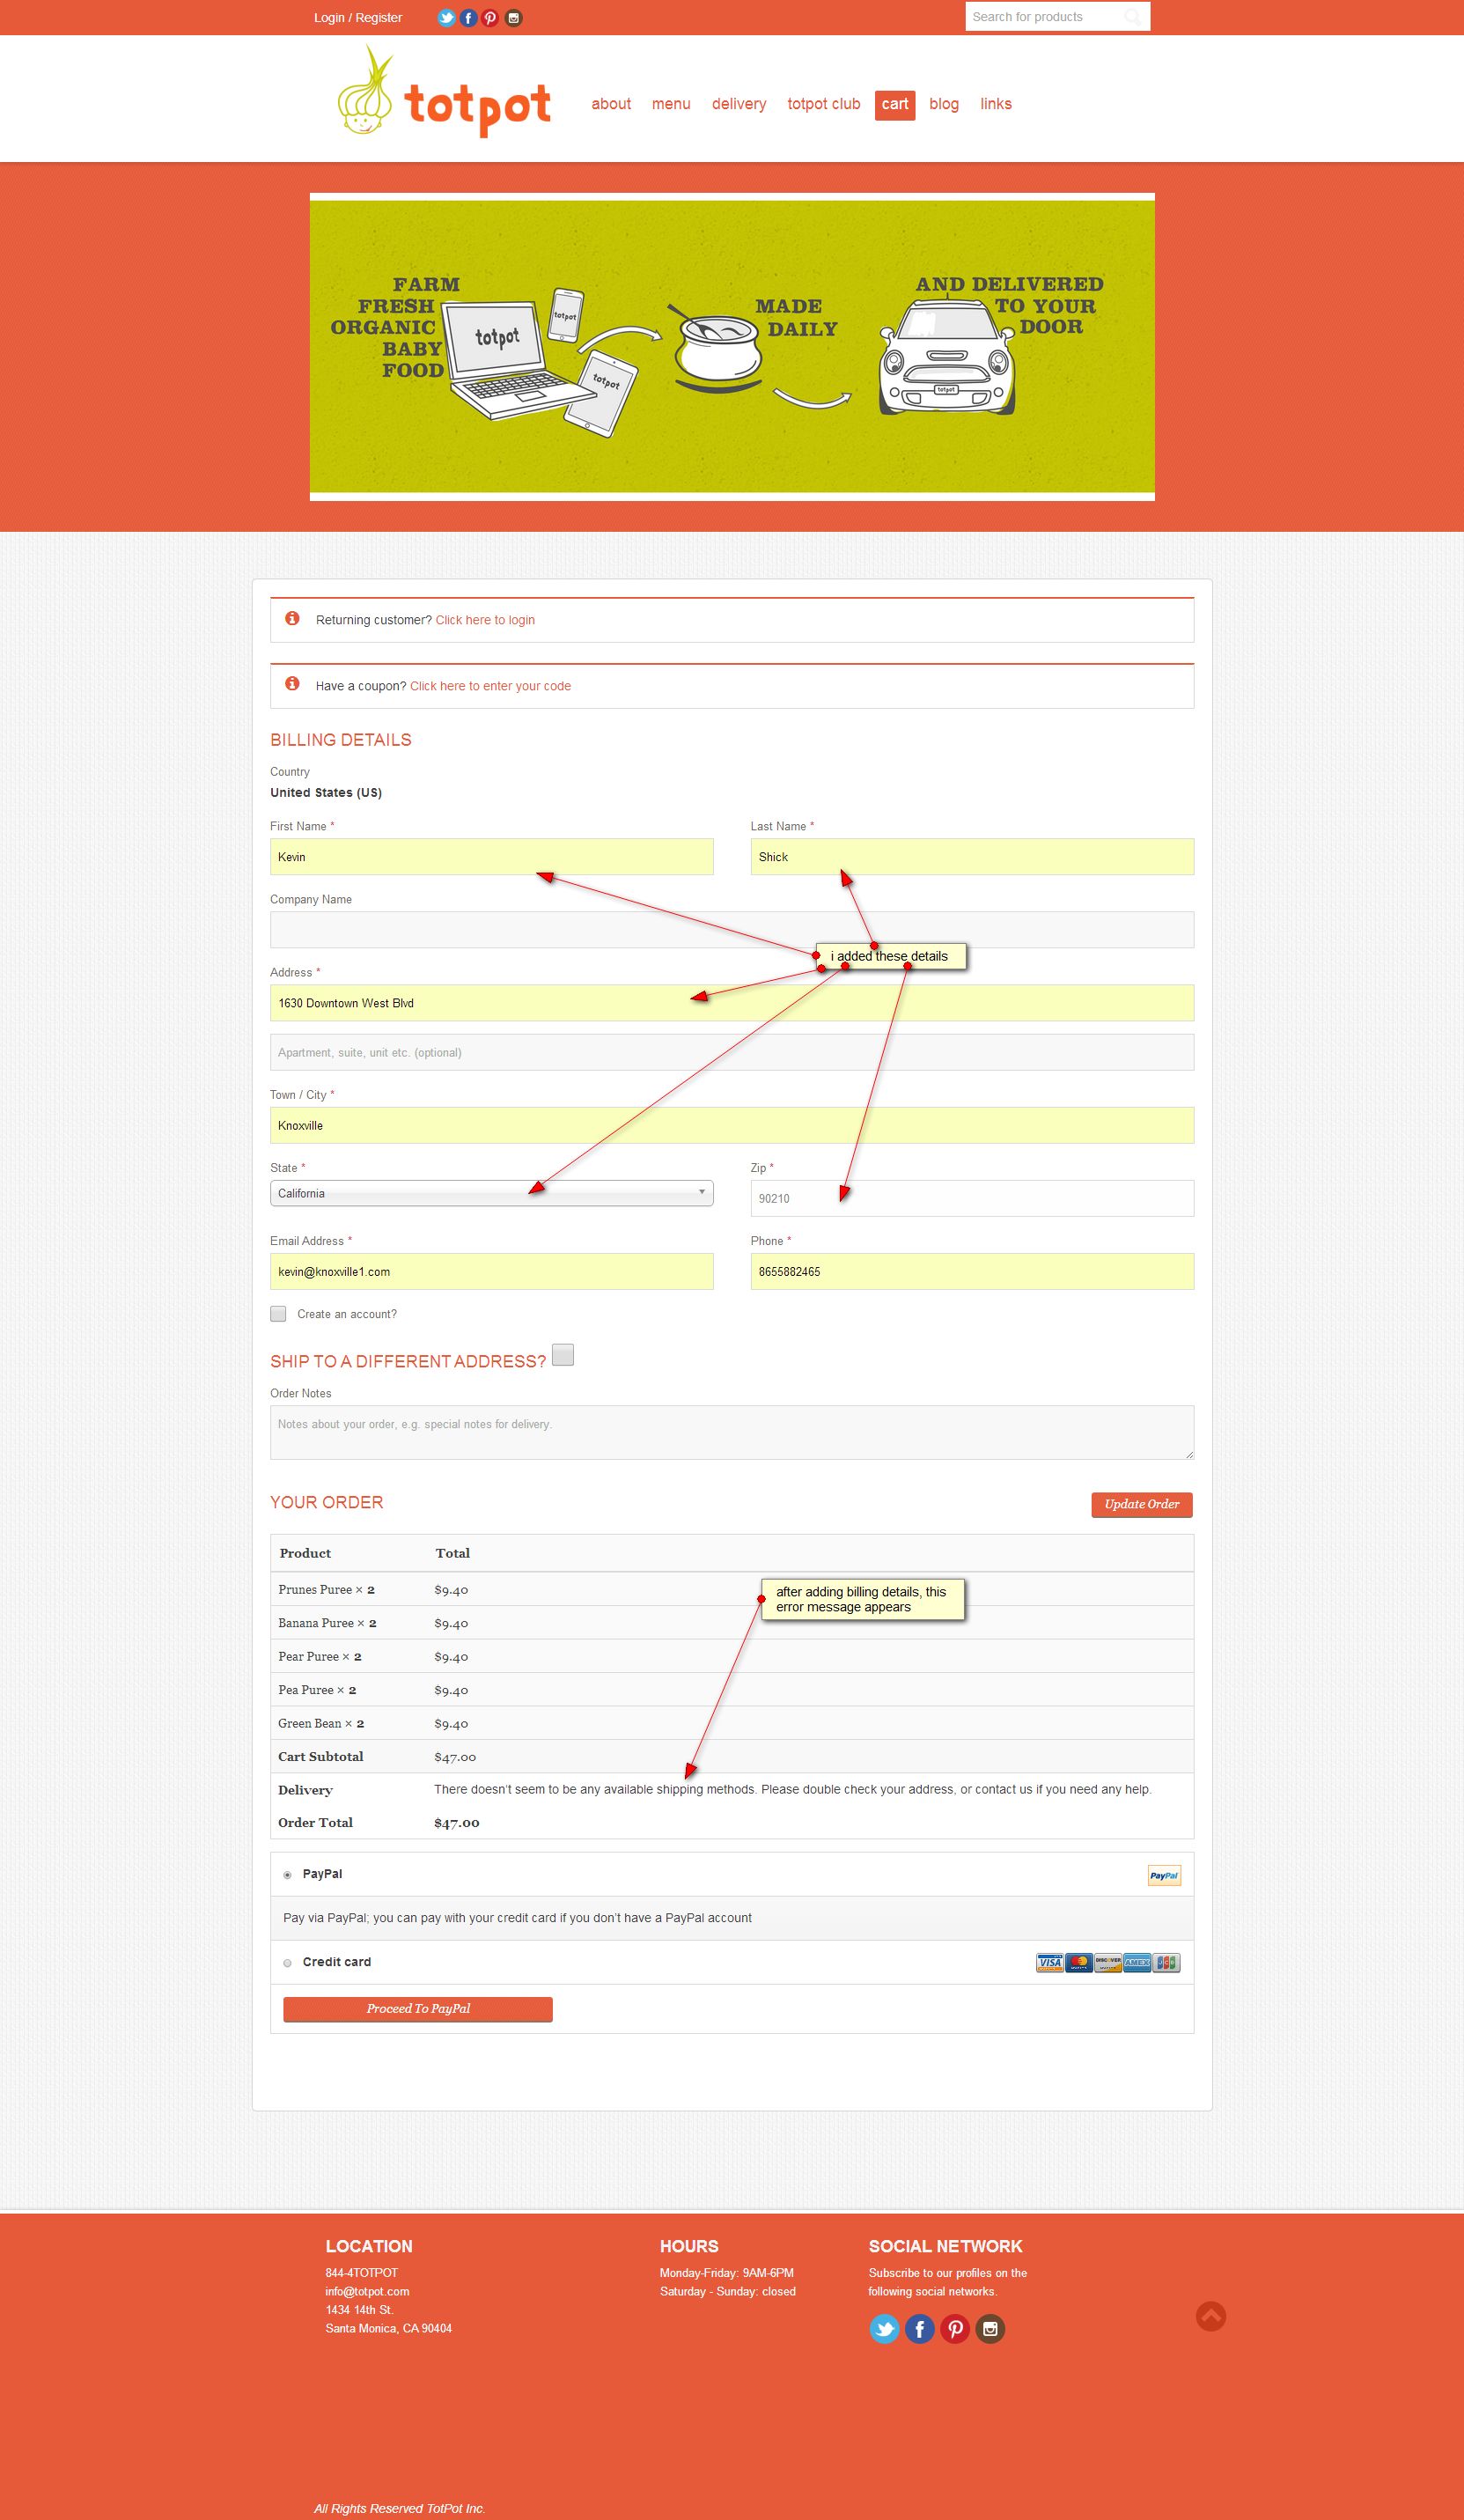
Task: Click the empty Company Name field
Action: 732,930
